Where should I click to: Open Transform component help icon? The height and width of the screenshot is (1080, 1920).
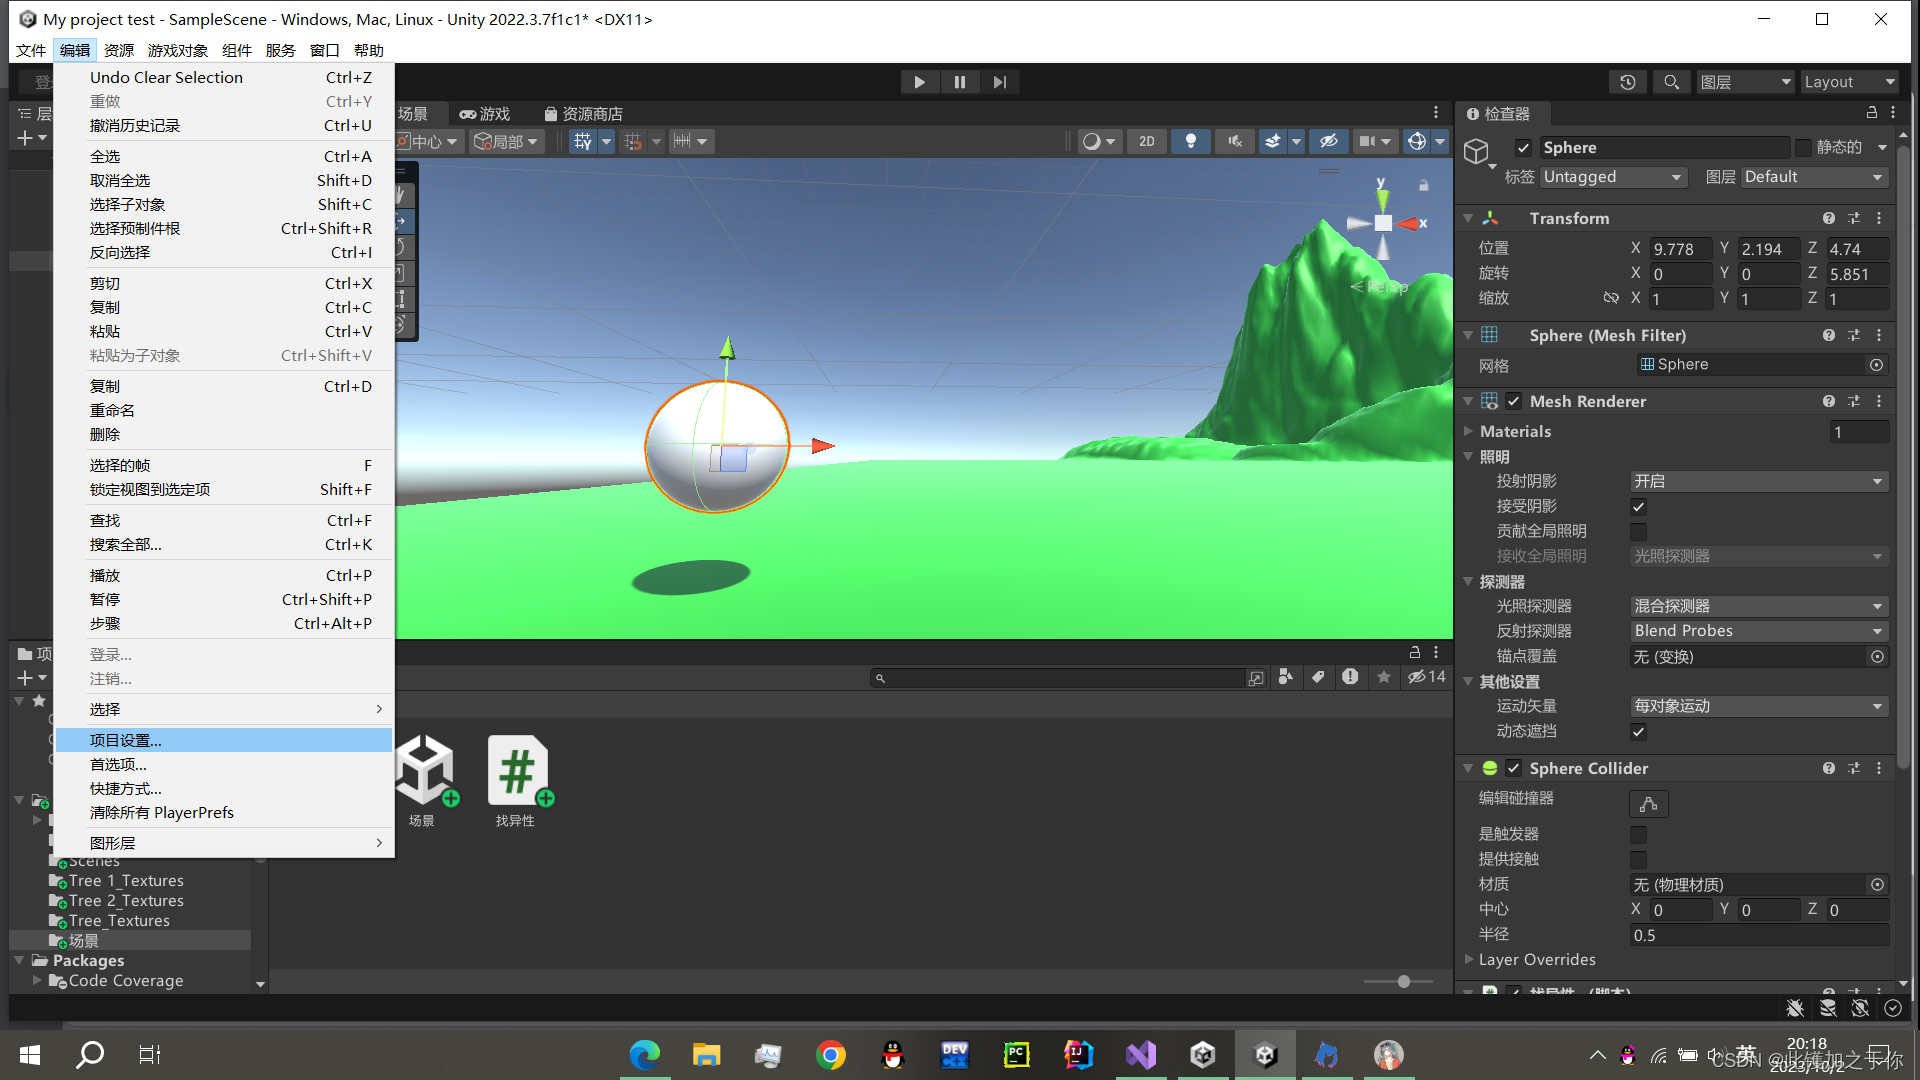(1828, 218)
